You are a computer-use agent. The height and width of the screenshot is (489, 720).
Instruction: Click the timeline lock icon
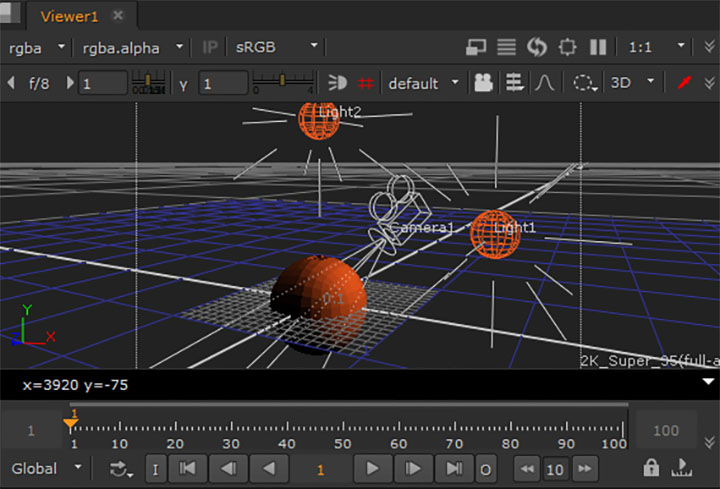click(x=652, y=468)
